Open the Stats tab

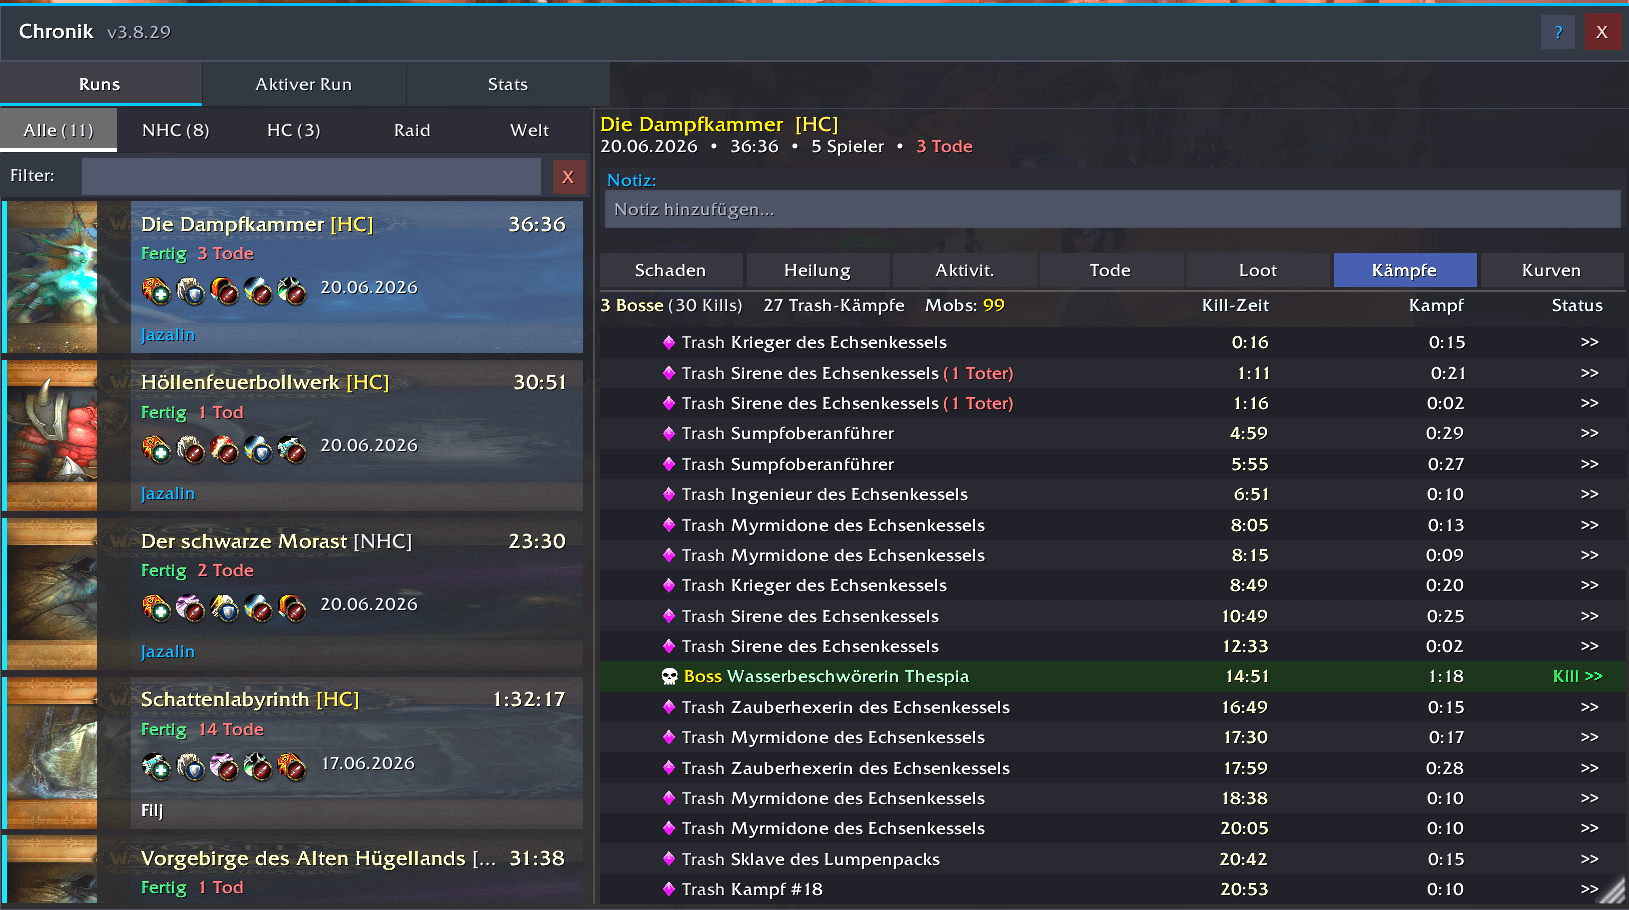click(508, 84)
